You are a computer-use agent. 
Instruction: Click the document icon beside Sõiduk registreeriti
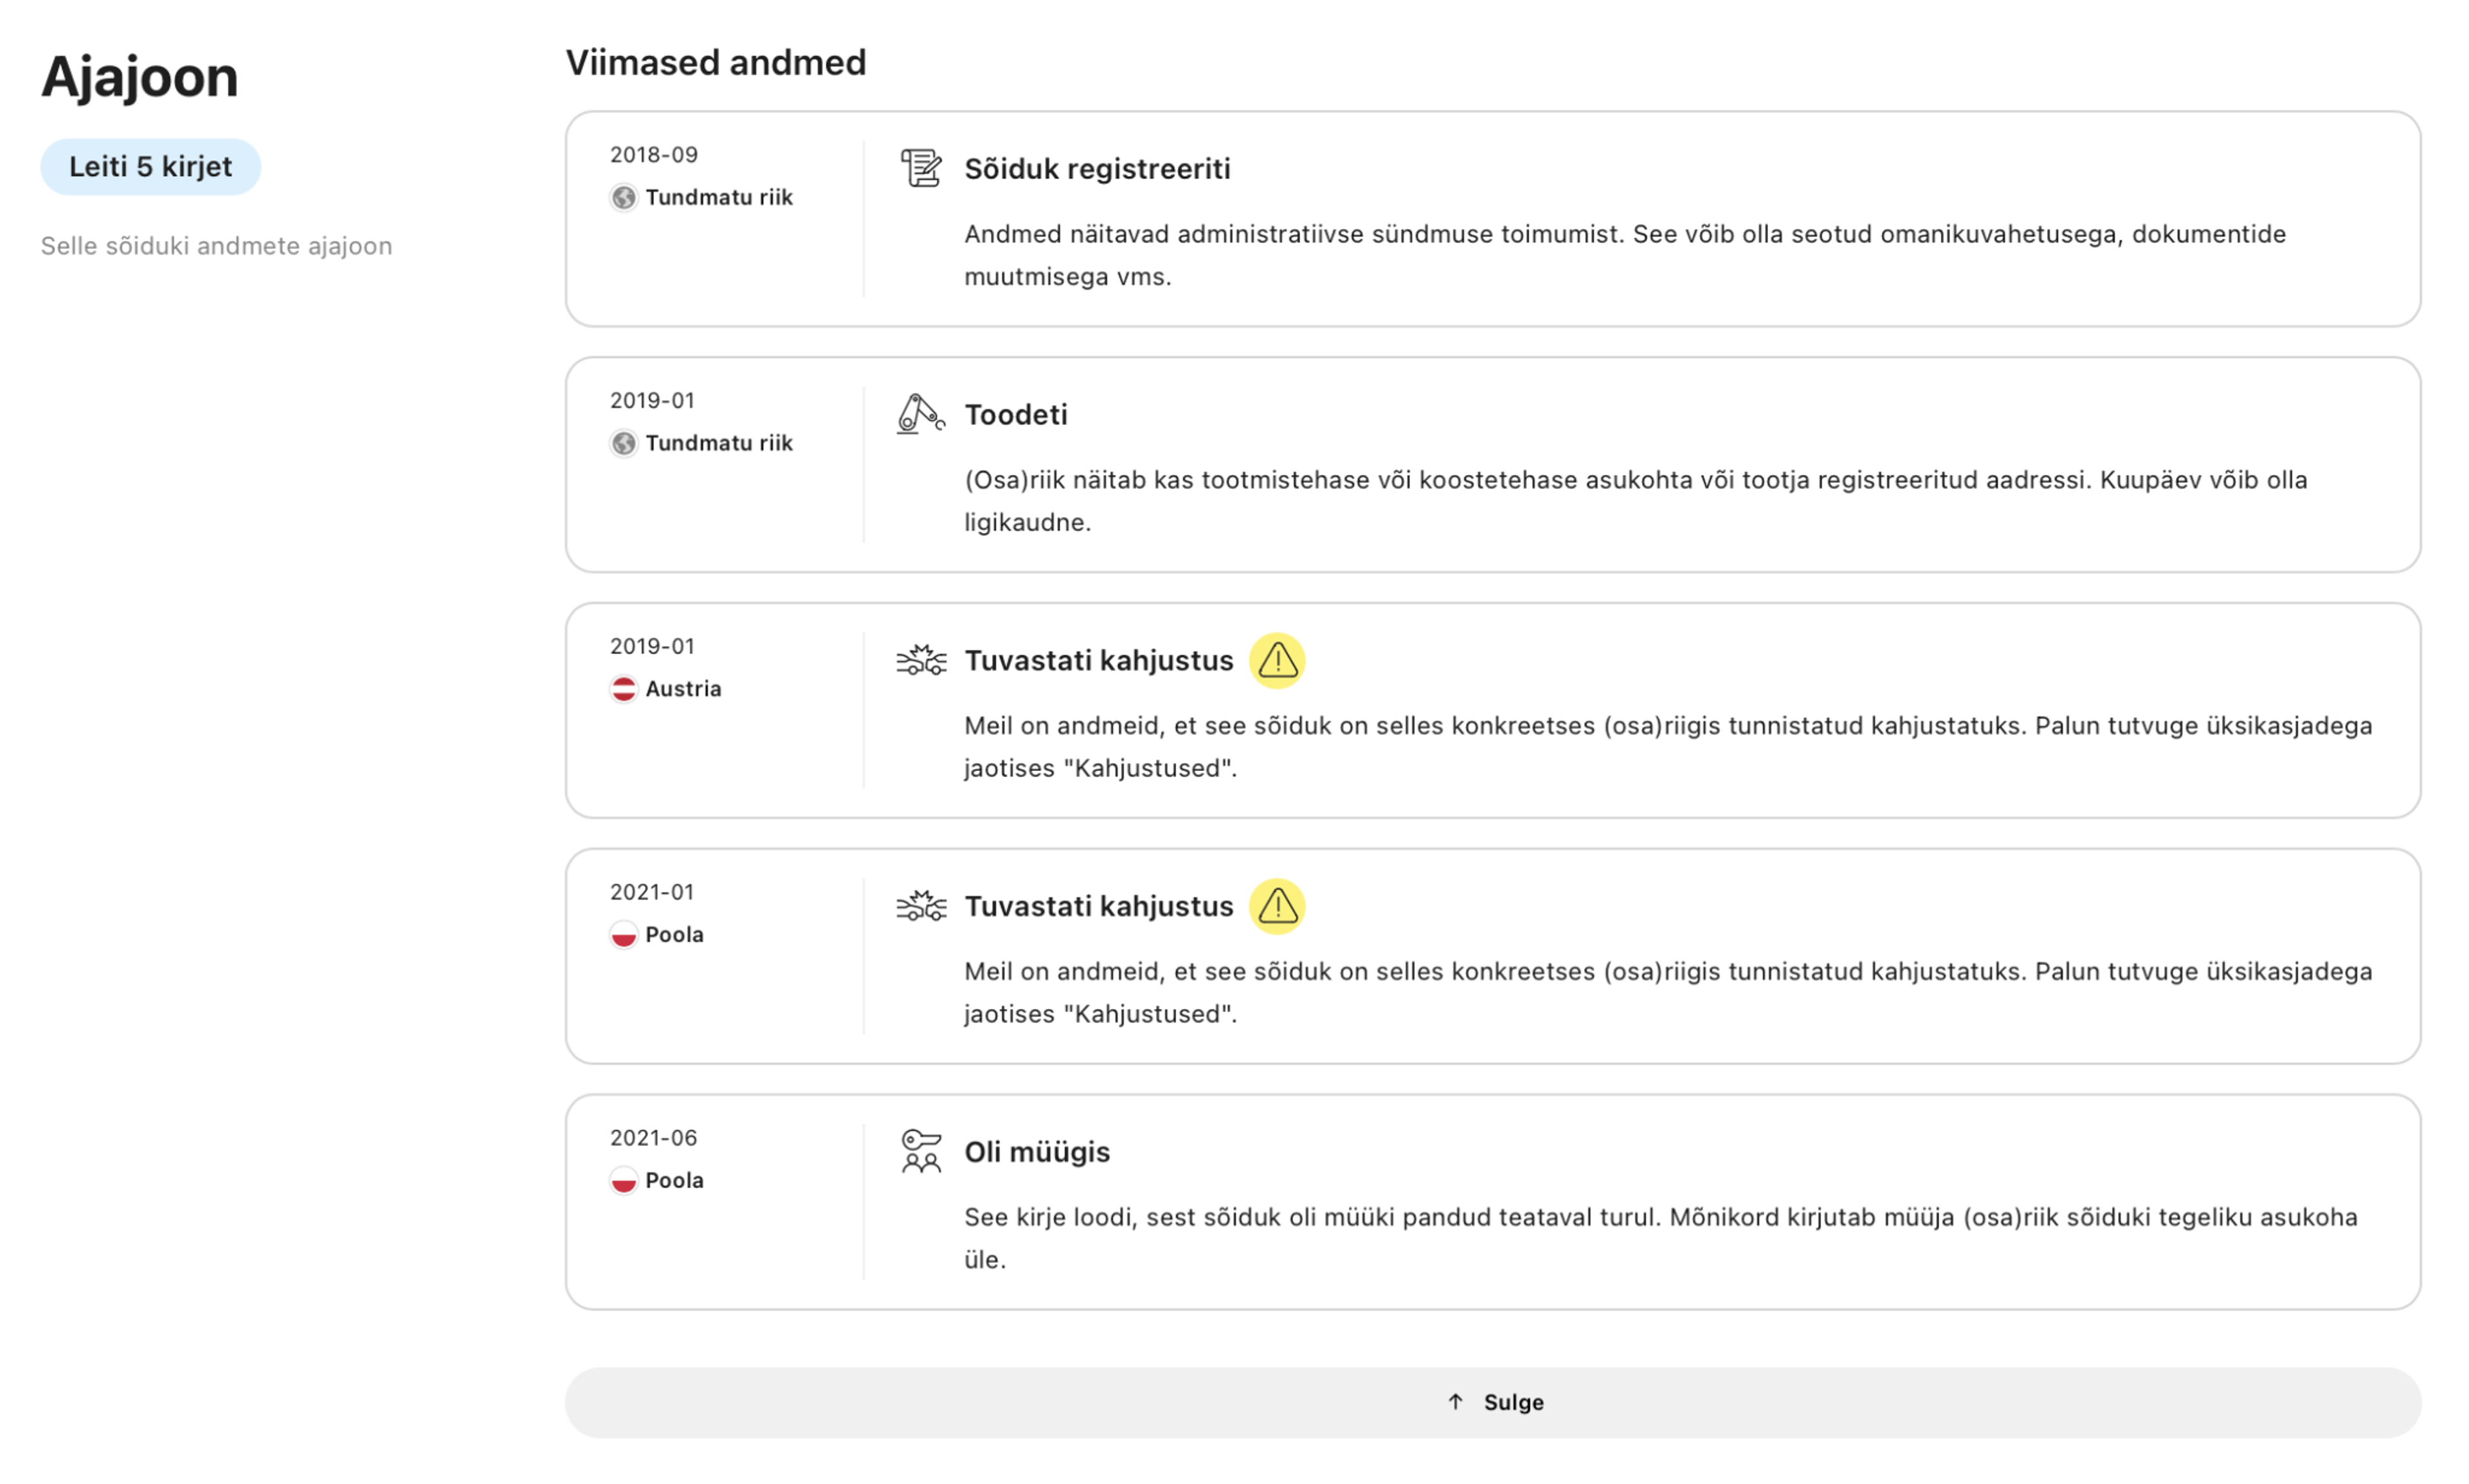[919, 168]
